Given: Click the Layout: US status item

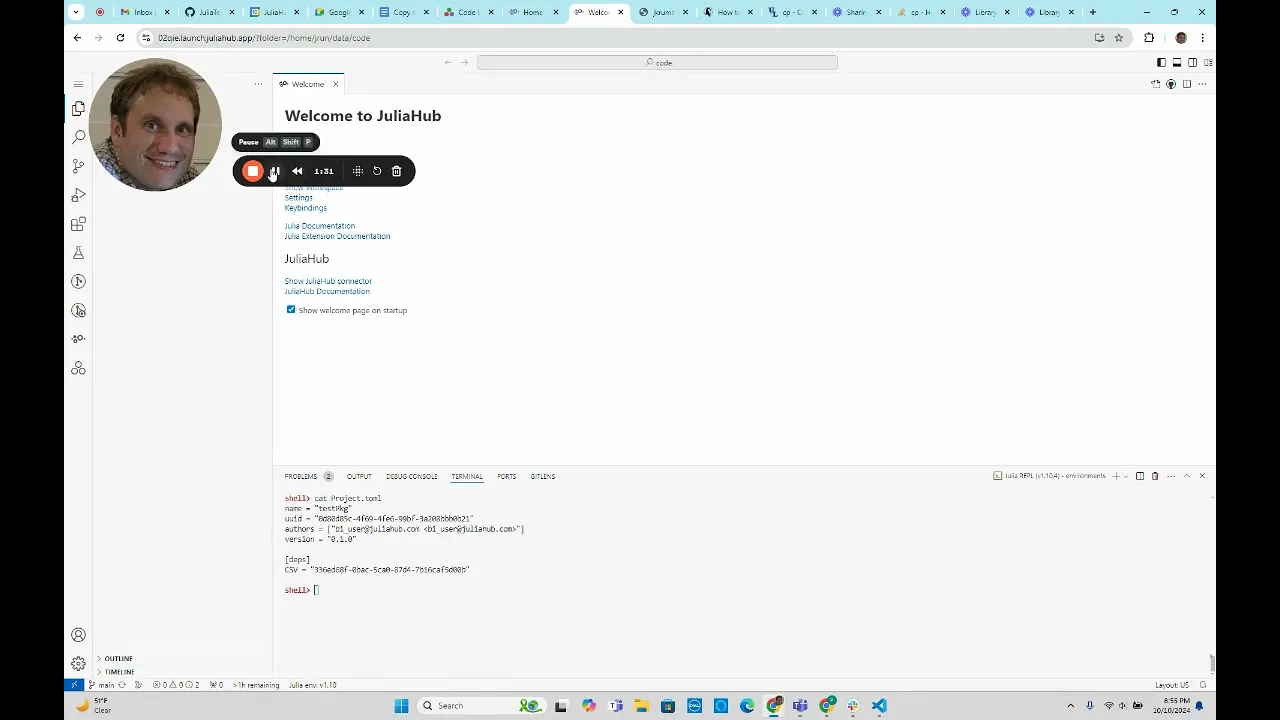Looking at the screenshot, I should click(1172, 685).
